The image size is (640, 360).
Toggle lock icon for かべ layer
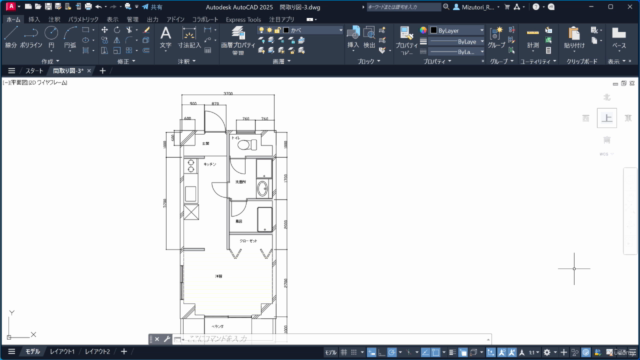point(278,30)
